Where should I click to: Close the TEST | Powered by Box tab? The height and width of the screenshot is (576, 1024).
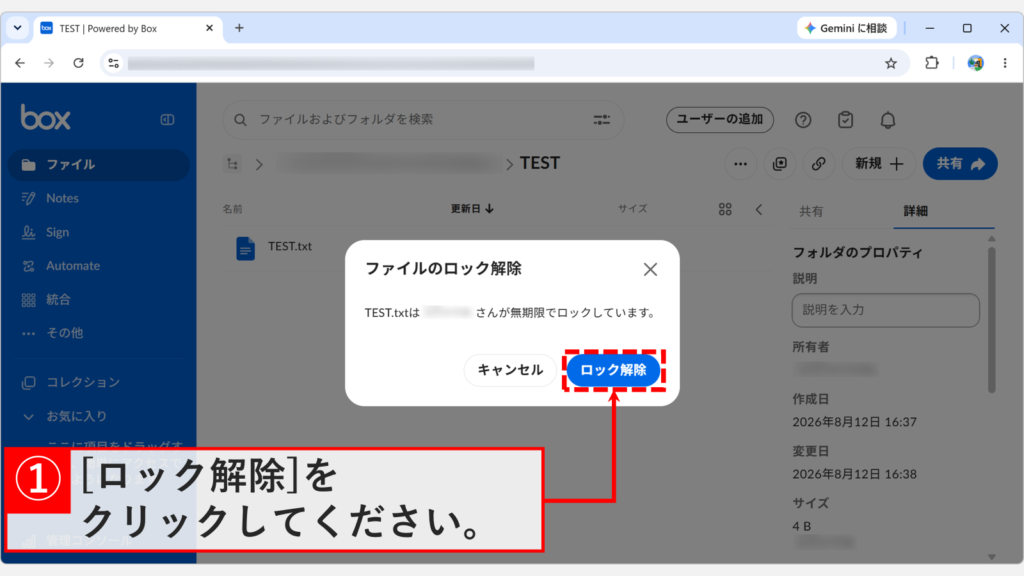(210, 28)
